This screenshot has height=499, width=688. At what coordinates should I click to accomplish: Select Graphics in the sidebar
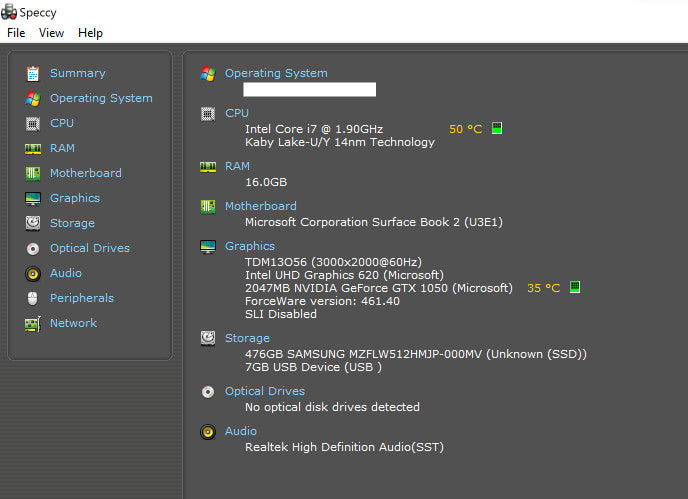[x=75, y=198]
